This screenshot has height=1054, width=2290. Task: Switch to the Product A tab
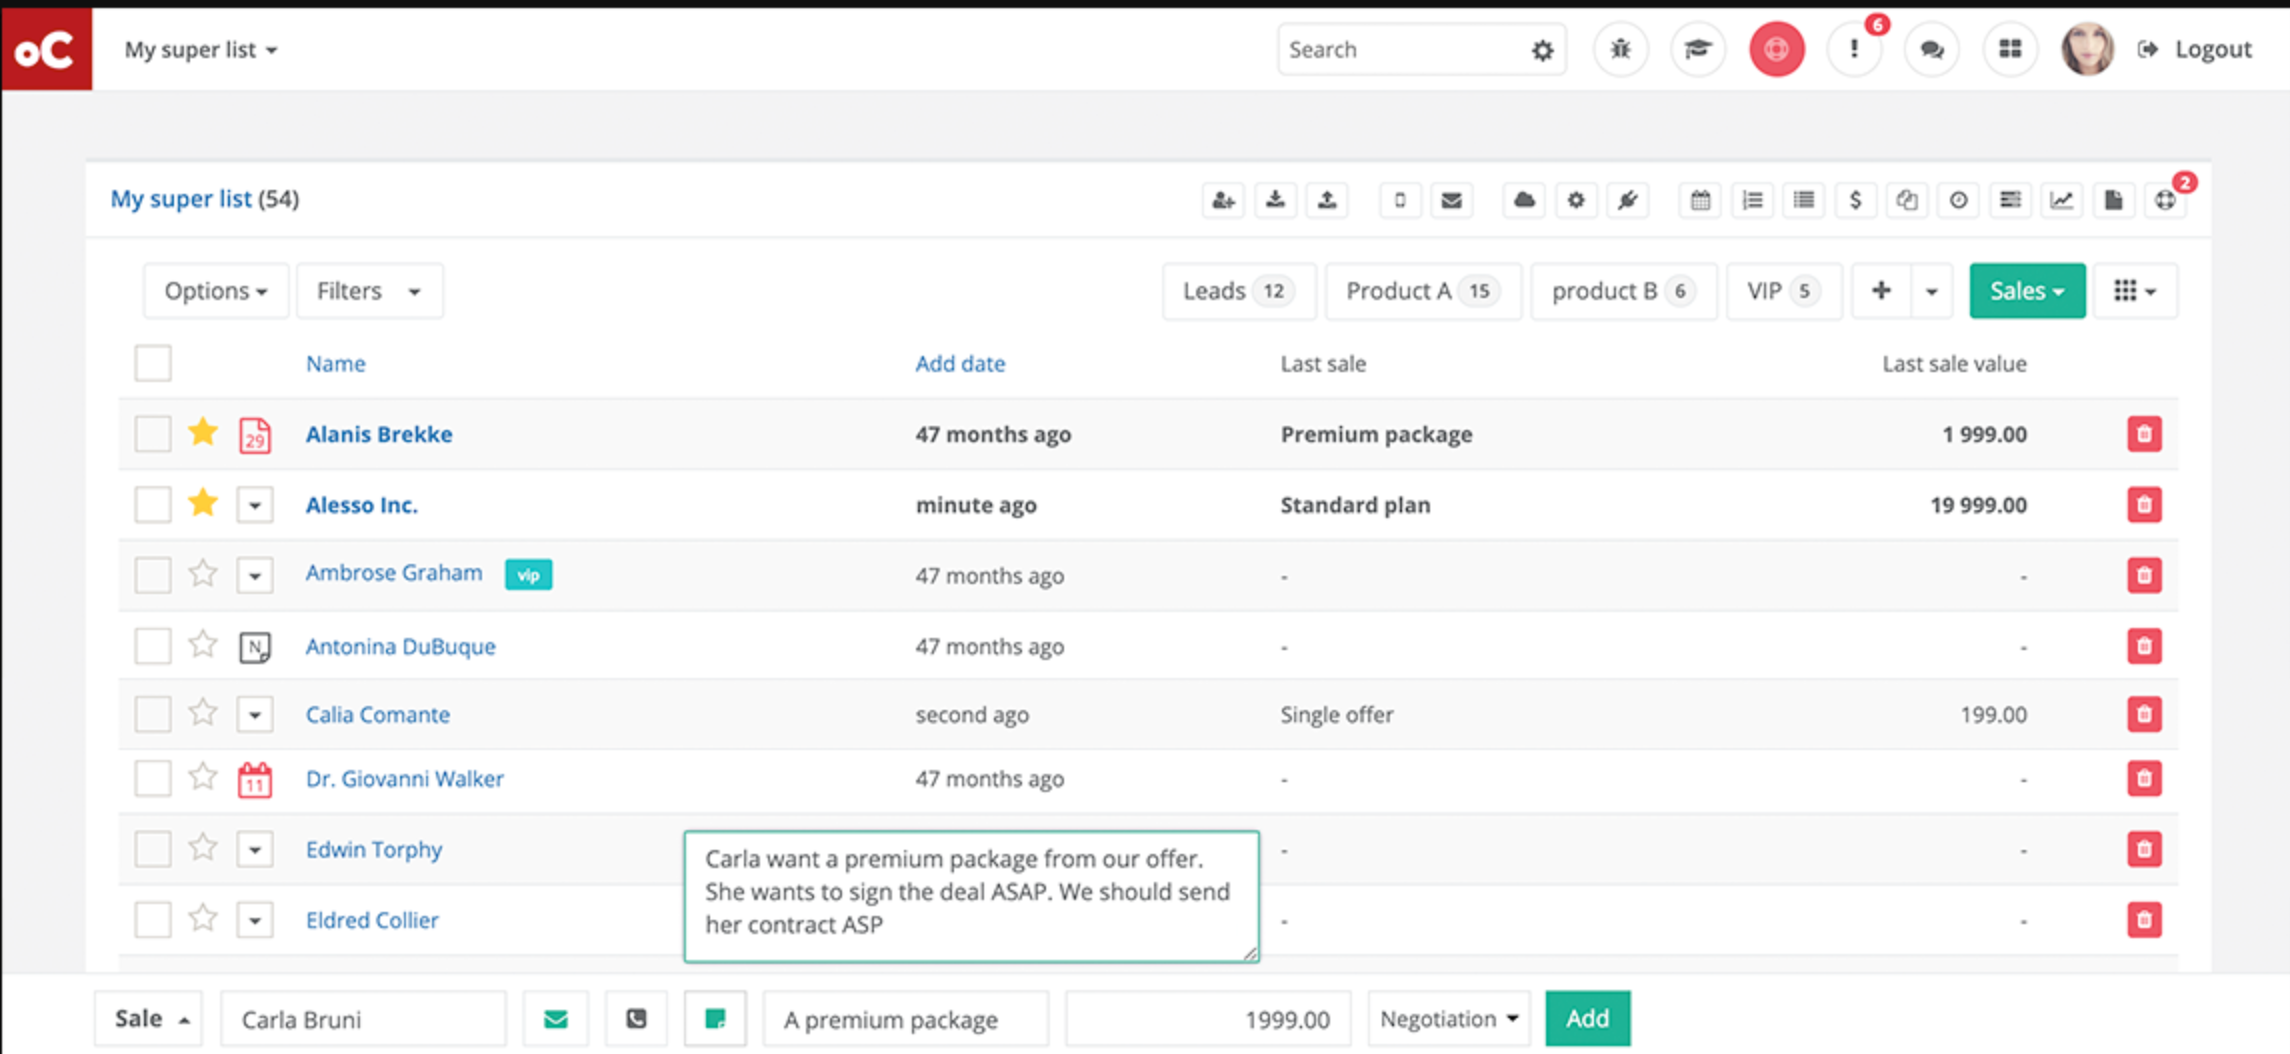(1422, 291)
